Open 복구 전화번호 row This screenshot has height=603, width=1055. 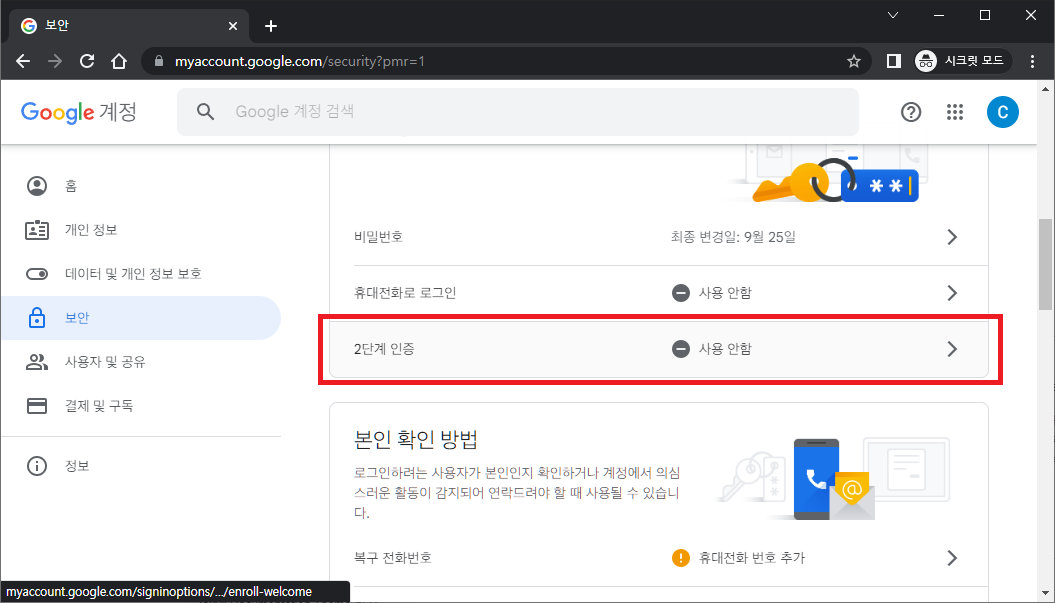659,558
